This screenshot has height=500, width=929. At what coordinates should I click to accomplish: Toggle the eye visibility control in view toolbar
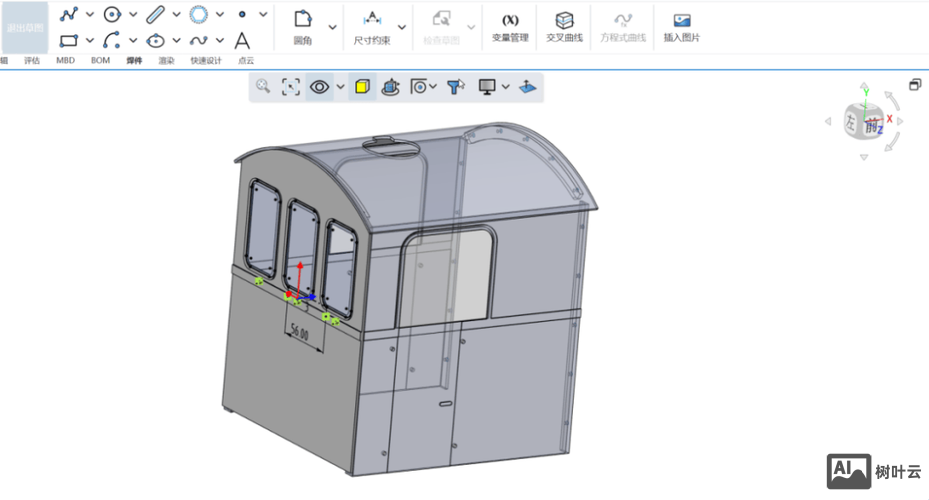320,87
